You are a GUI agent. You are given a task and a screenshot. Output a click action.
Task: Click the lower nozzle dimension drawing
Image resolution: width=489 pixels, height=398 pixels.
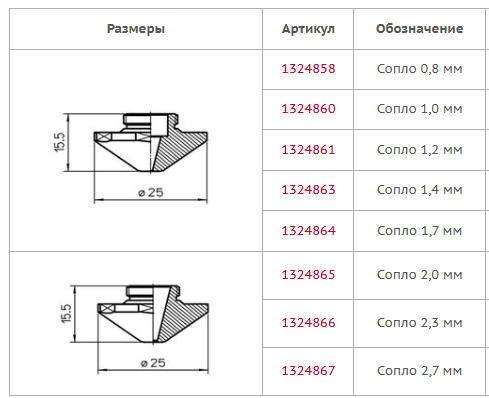click(134, 329)
